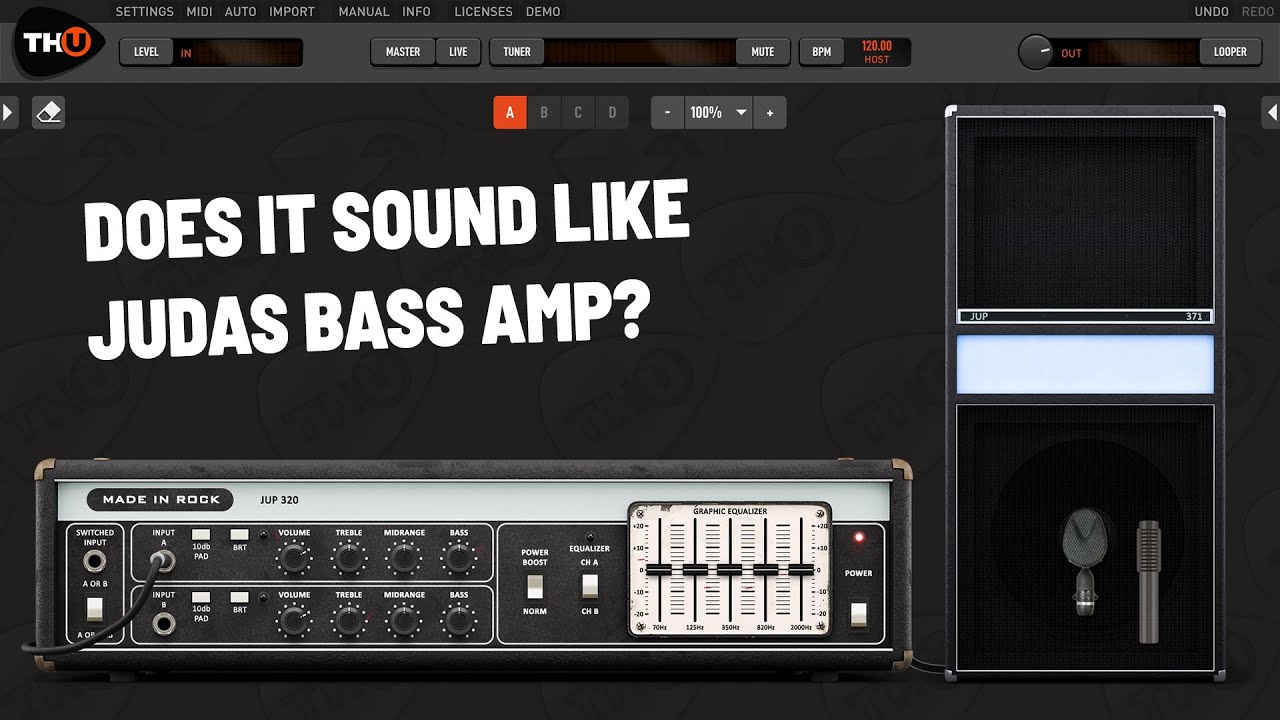Open the TUNER
Viewport: 1280px width, 720px height.
pos(517,52)
